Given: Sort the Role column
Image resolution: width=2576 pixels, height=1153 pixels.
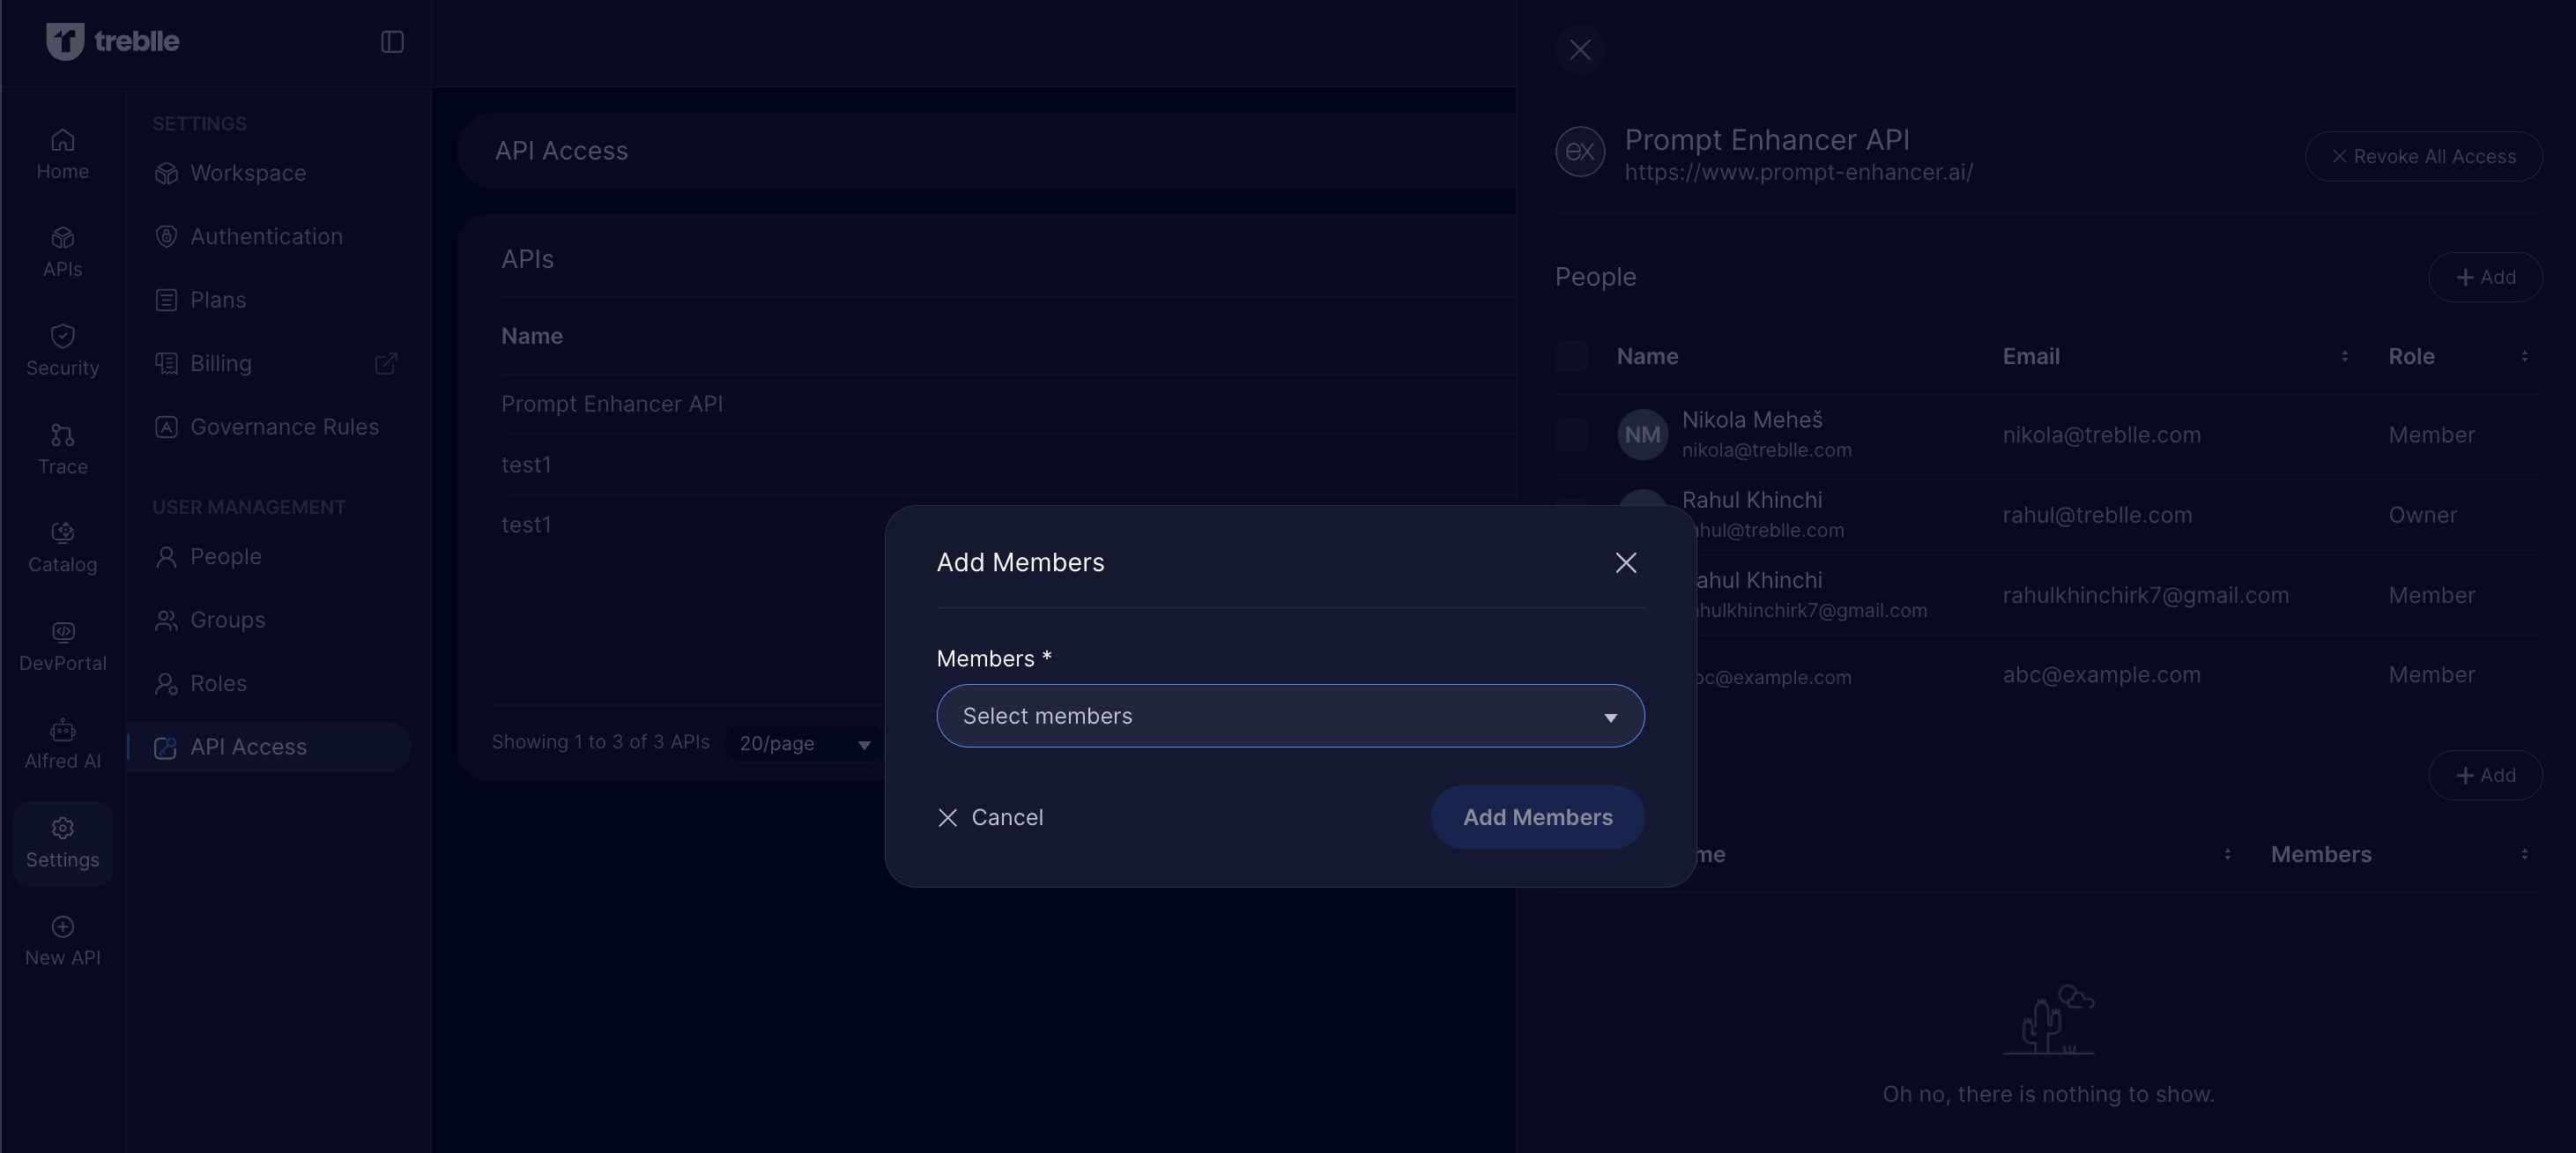Looking at the screenshot, I should click(2522, 356).
